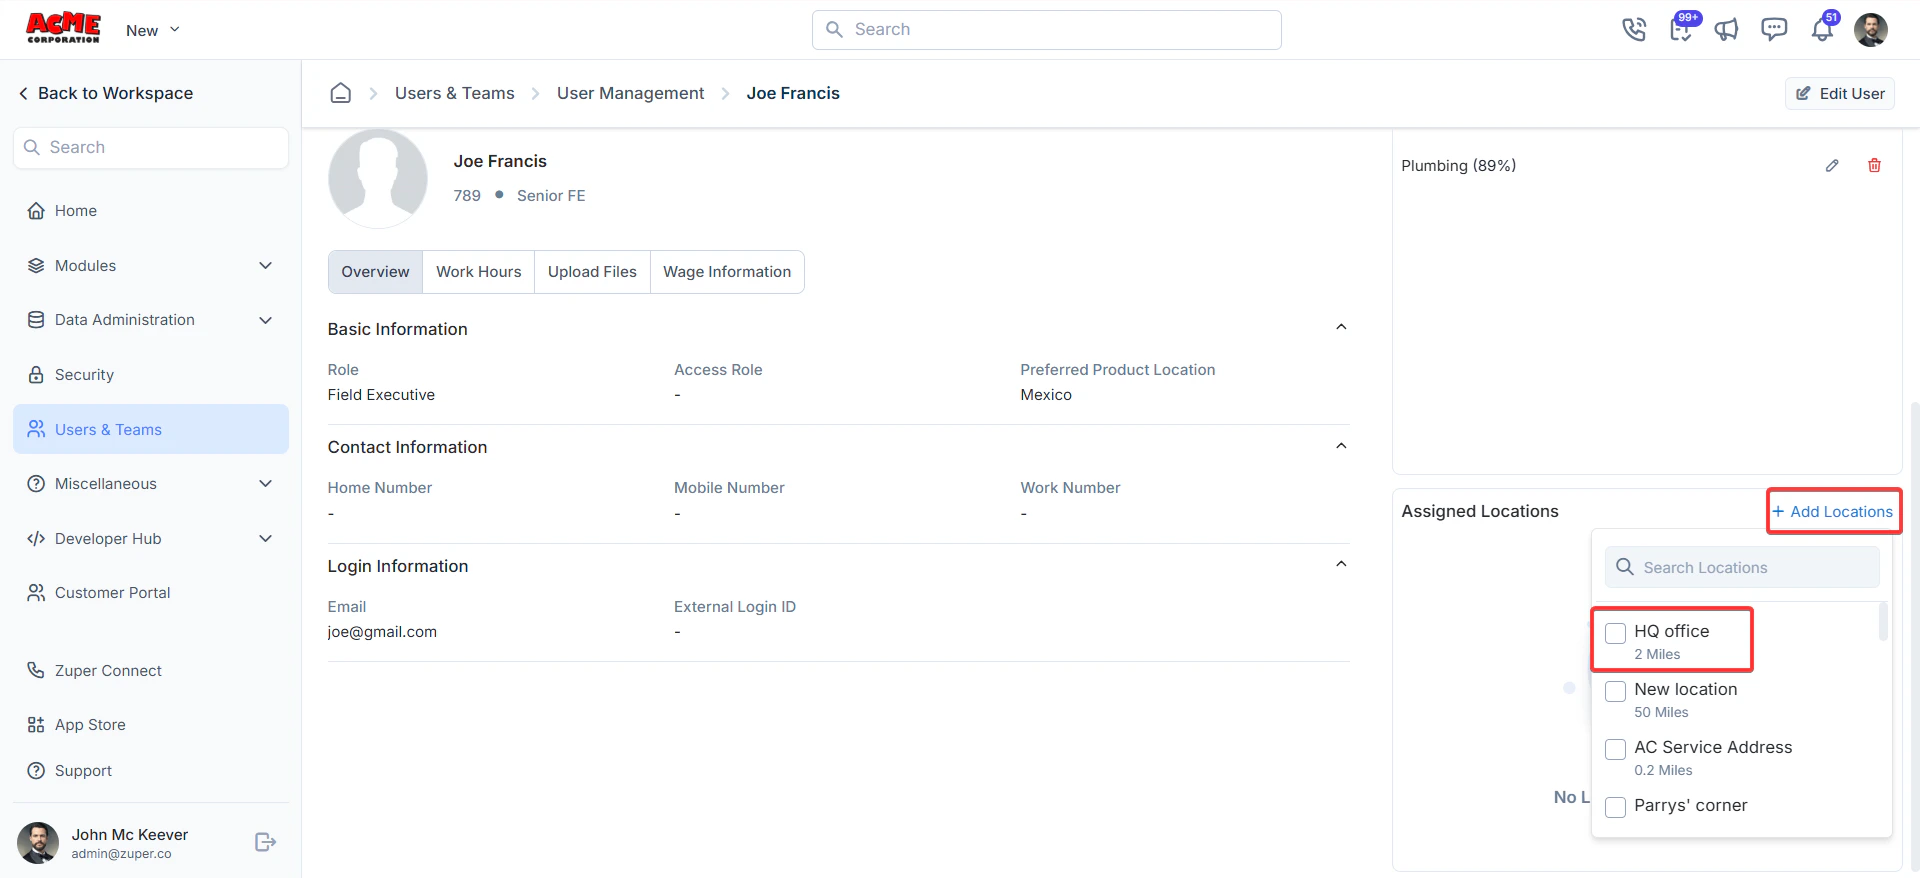Image resolution: width=1920 pixels, height=878 pixels.
Task: Collapse the Basic Information section
Action: pos(1341,327)
